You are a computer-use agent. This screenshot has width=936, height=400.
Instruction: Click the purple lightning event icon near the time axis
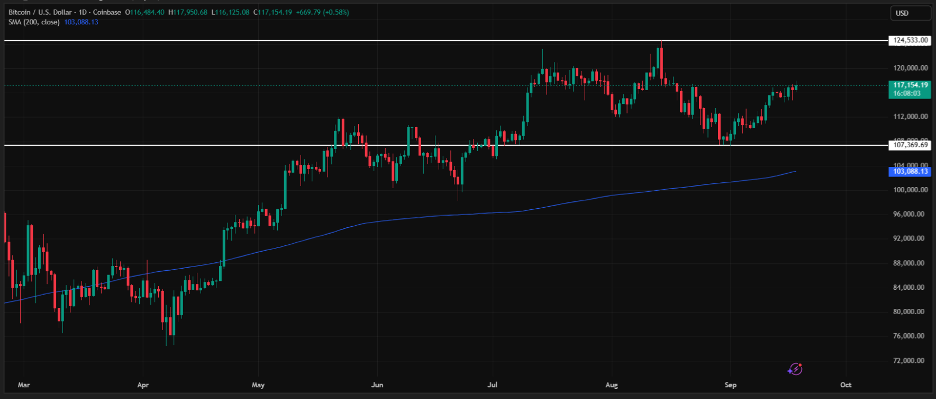tap(795, 369)
